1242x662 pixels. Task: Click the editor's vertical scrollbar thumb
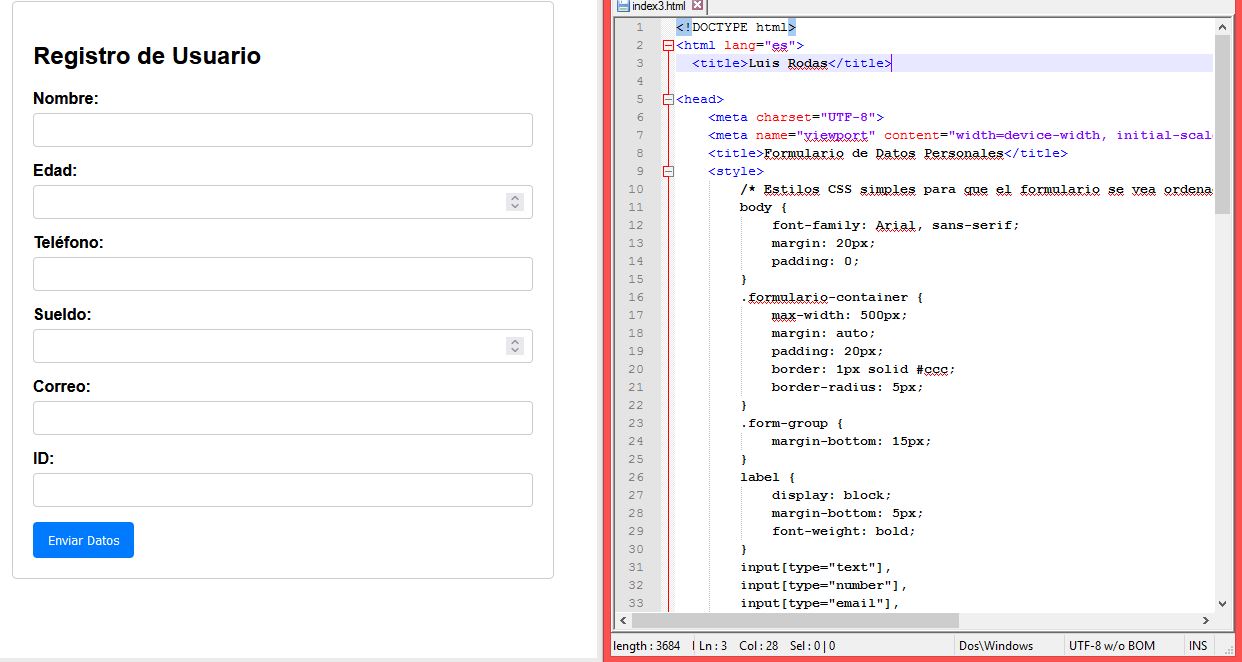[1222, 120]
